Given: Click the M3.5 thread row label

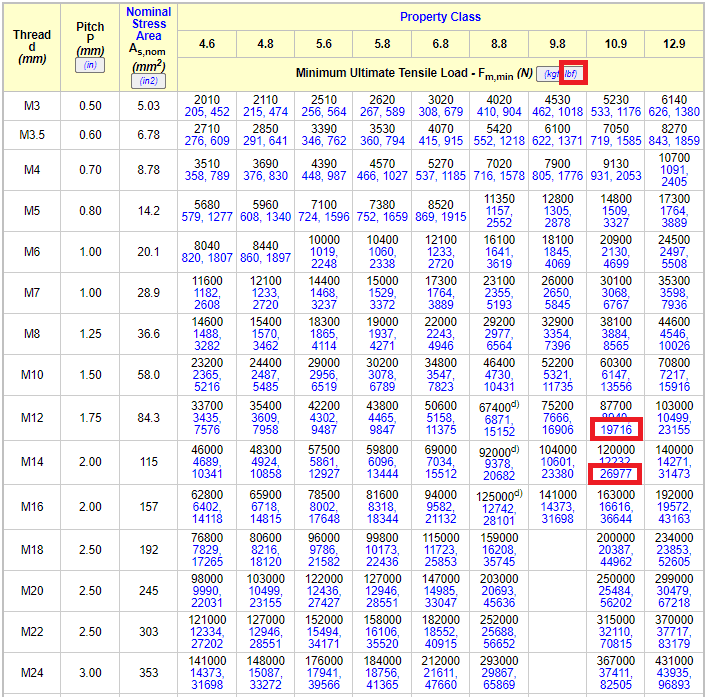Looking at the screenshot, I should 32,135.
